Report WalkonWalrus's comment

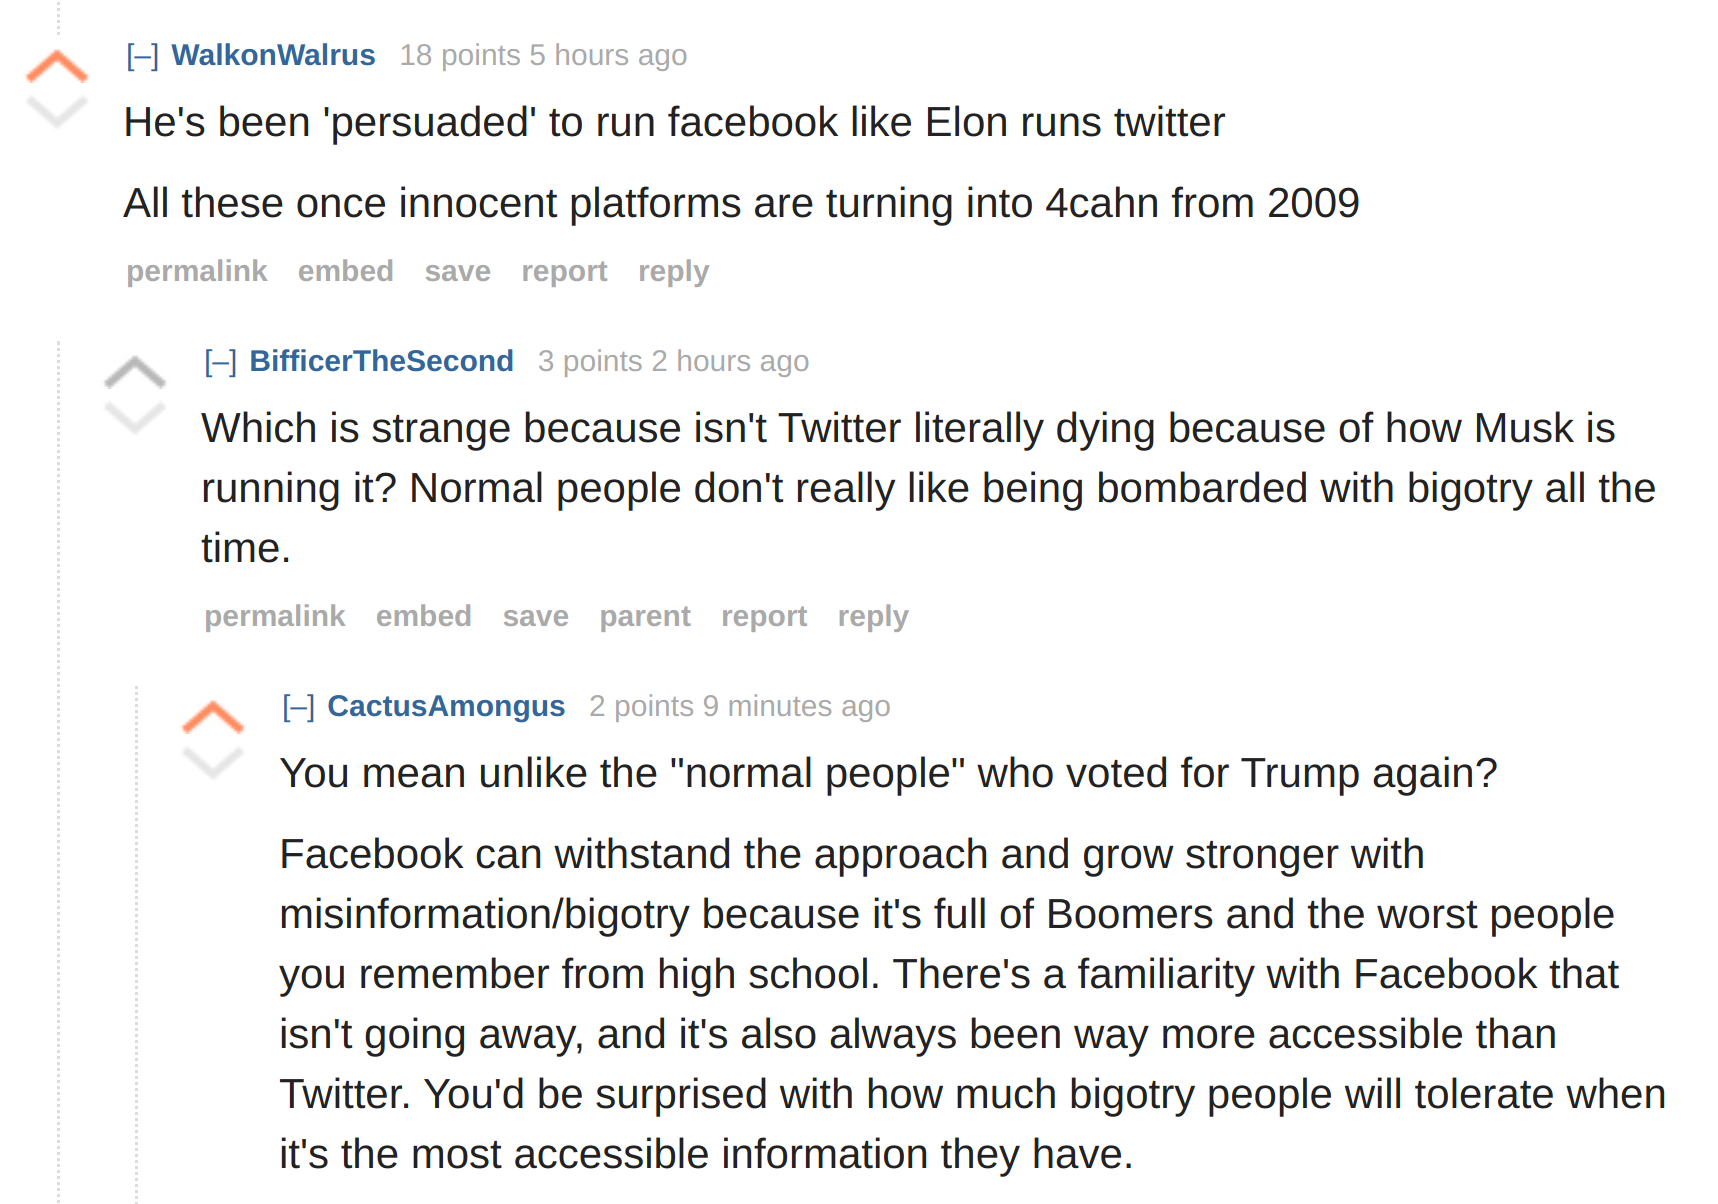pos(564,271)
